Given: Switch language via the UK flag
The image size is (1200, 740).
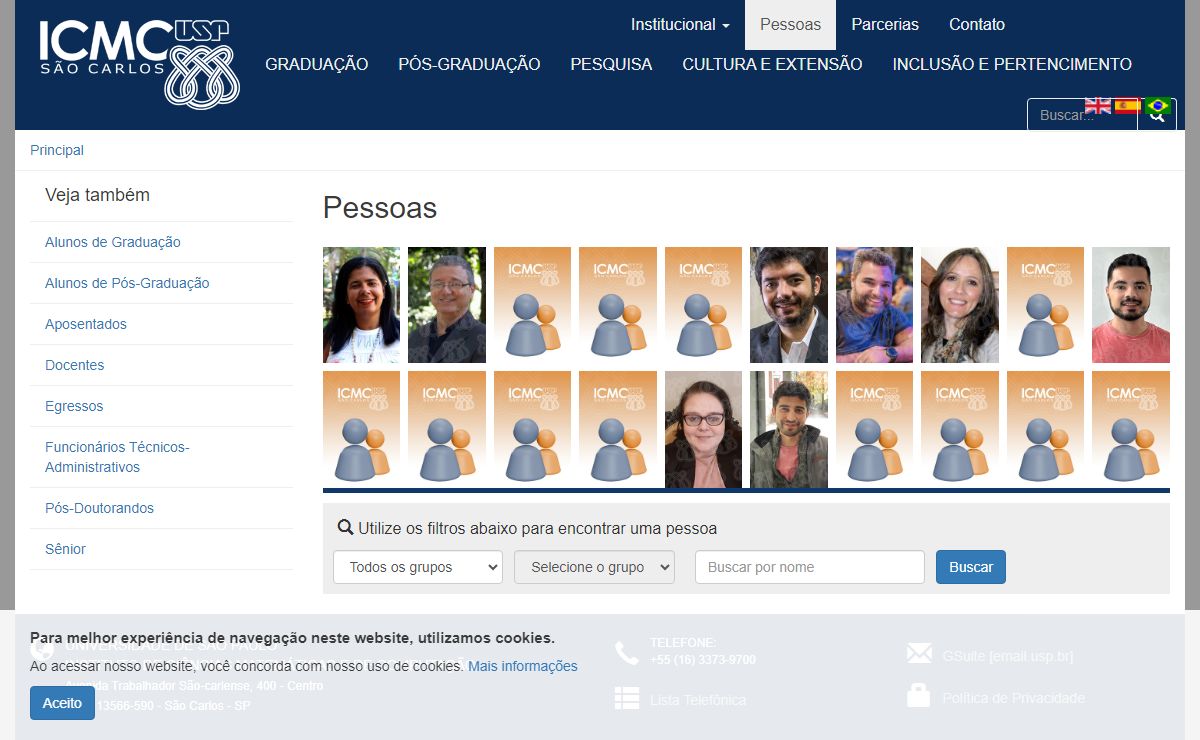Looking at the screenshot, I should [x=1098, y=106].
